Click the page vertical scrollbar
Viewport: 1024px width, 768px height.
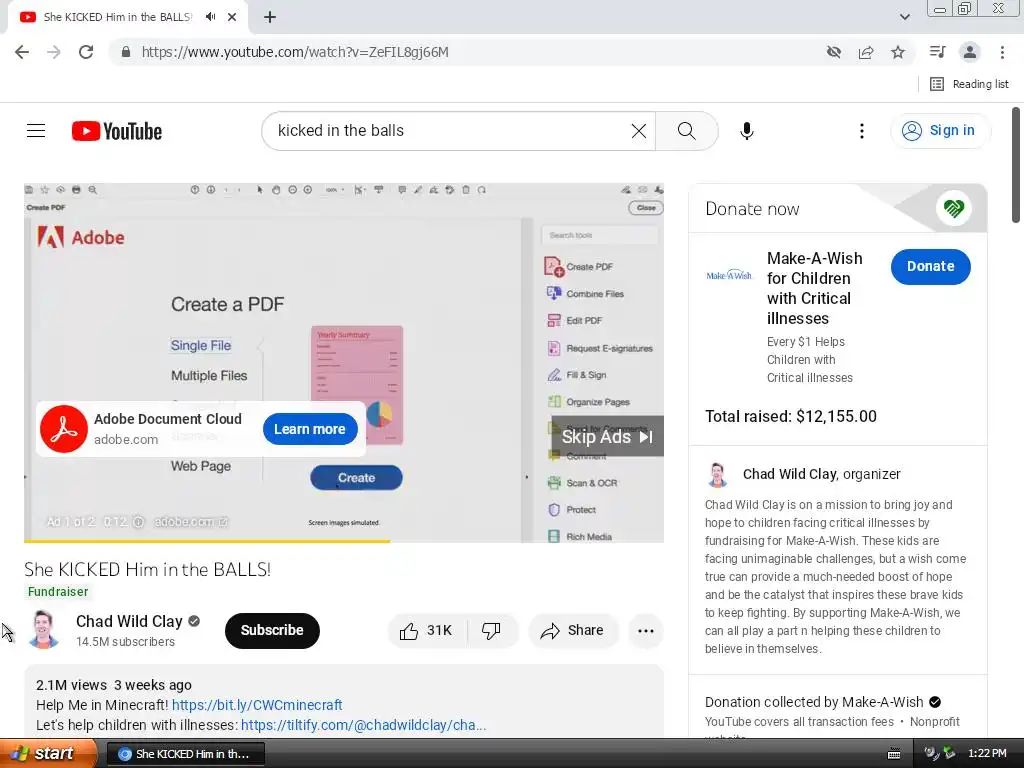point(1016,165)
